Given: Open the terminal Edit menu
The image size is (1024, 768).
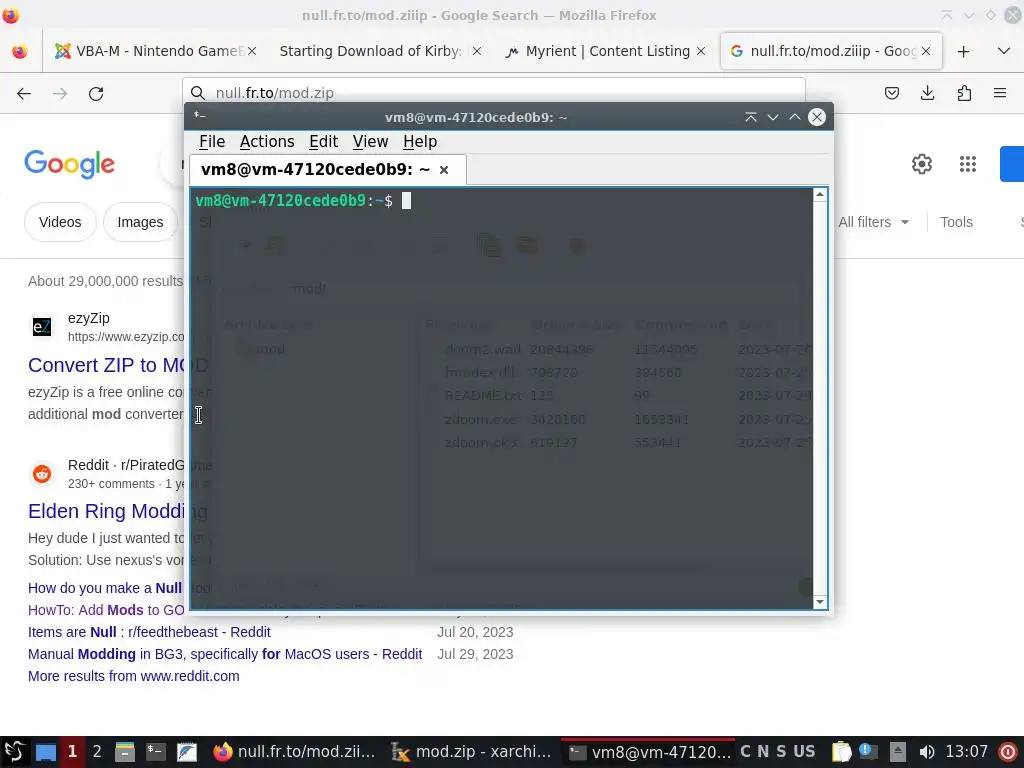Looking at the screenshot, I should 323,142.
